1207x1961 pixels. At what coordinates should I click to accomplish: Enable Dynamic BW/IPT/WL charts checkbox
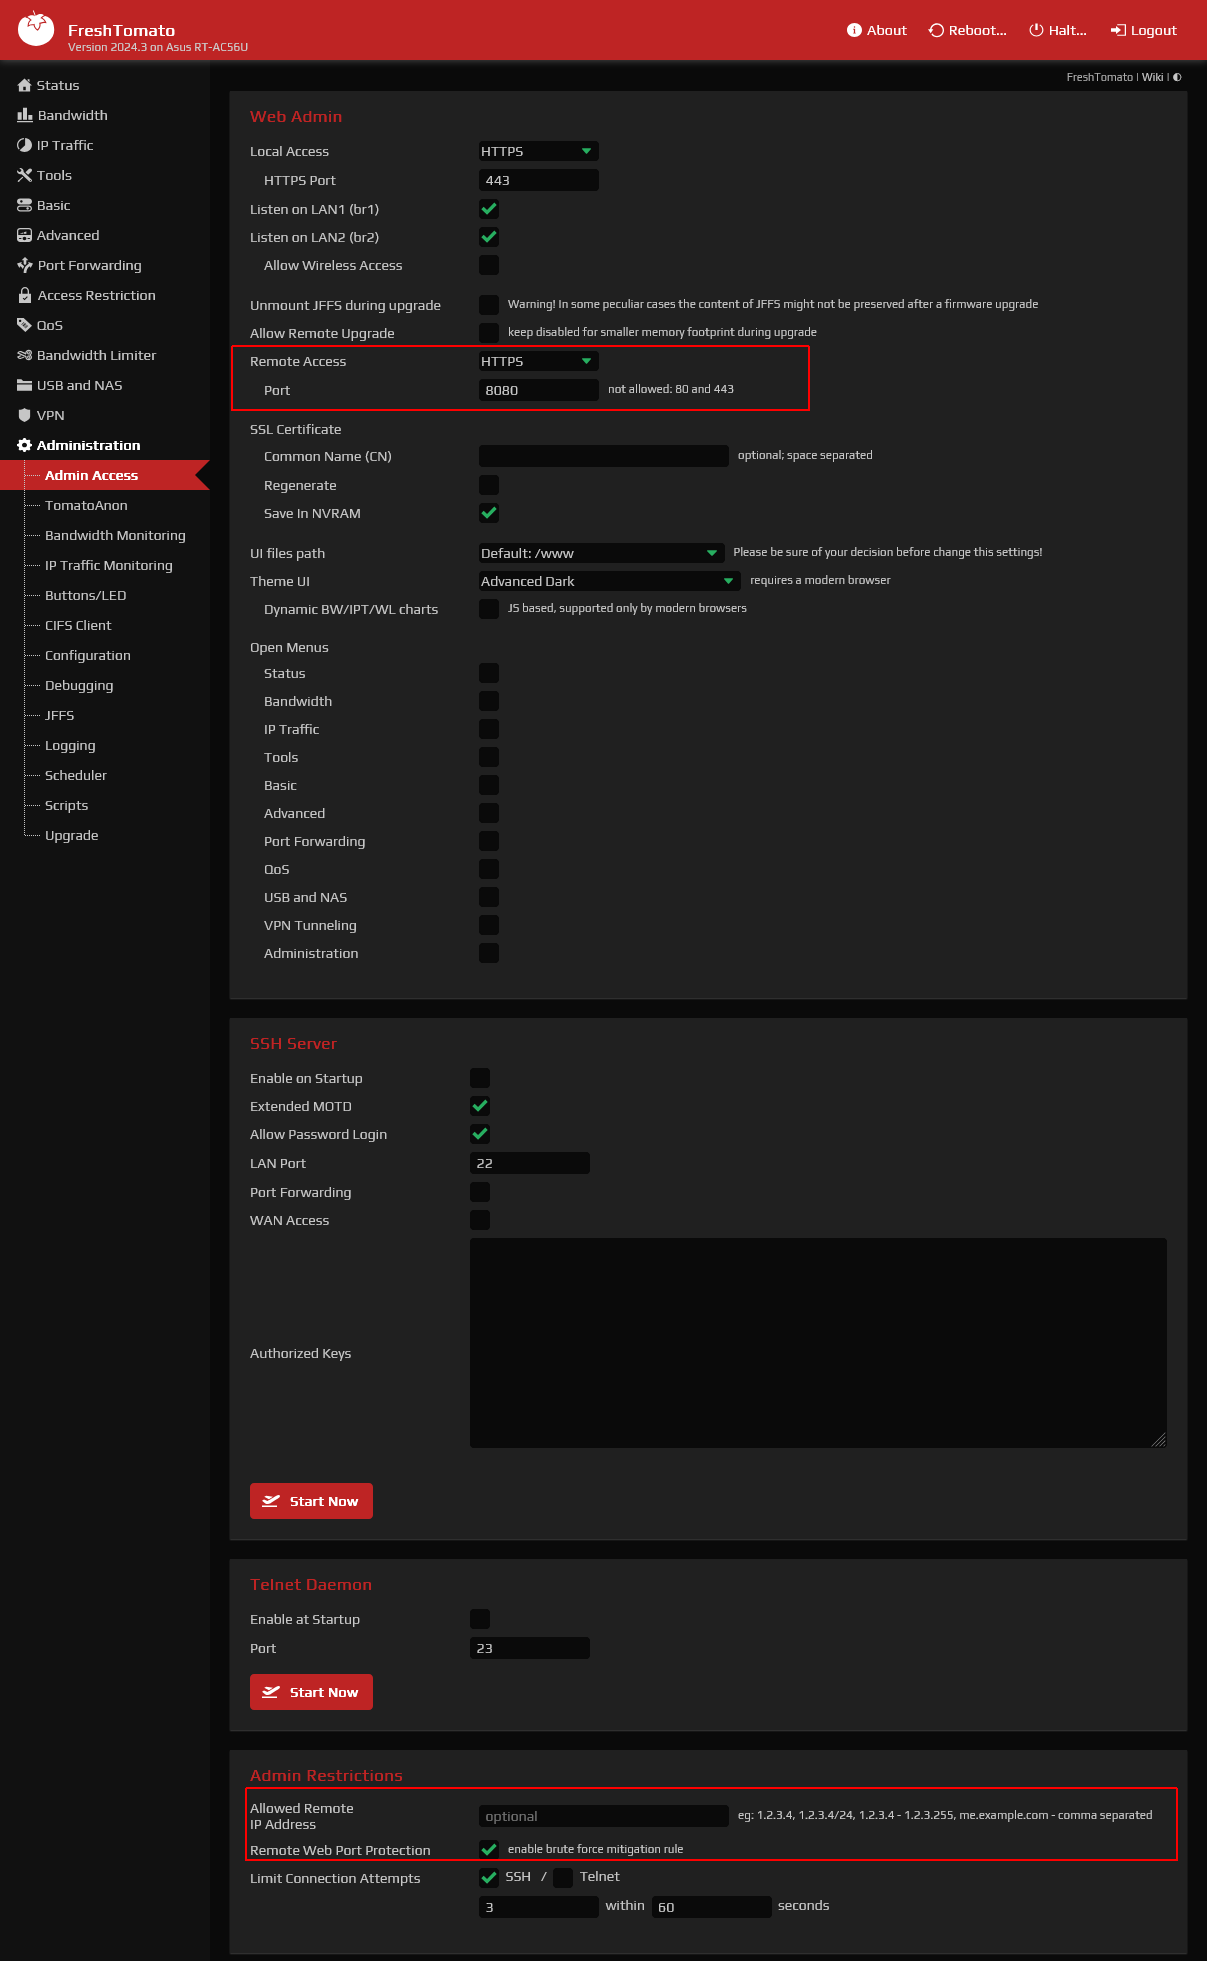tap(489, 609)
